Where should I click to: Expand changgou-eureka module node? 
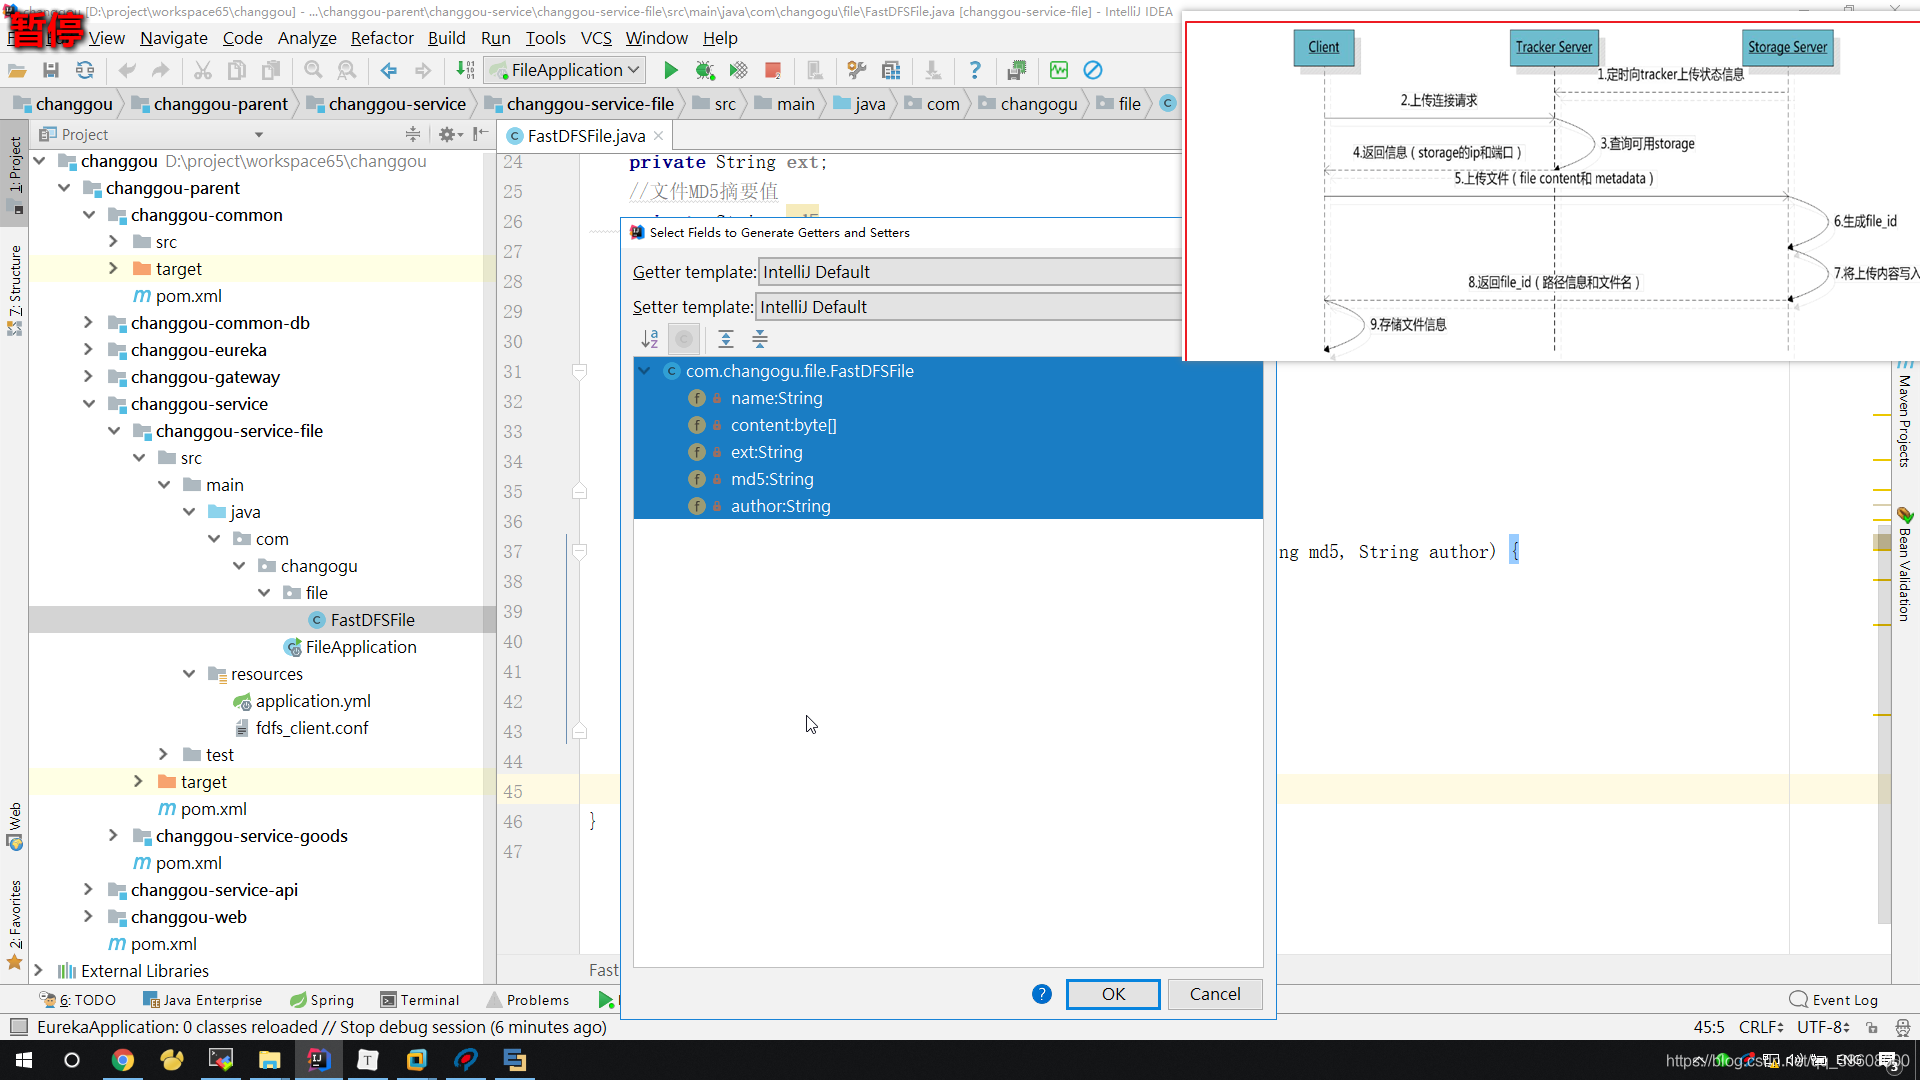click(89, 350)
